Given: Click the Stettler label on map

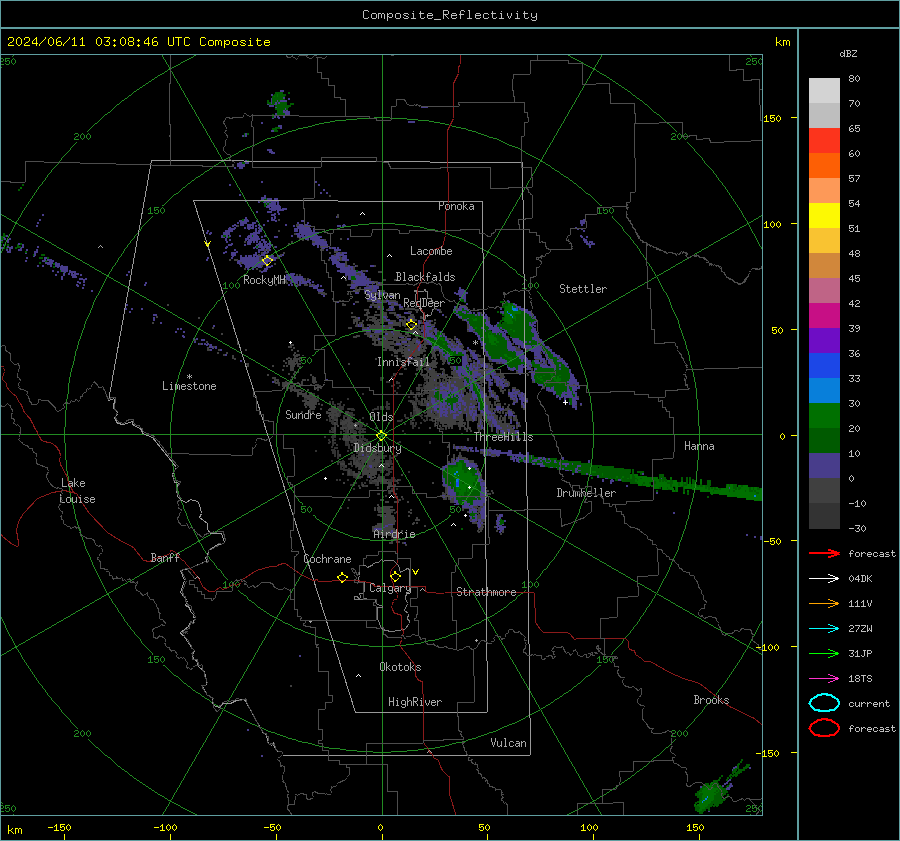Looking at the screenshot, I should [x=583, y=289].
